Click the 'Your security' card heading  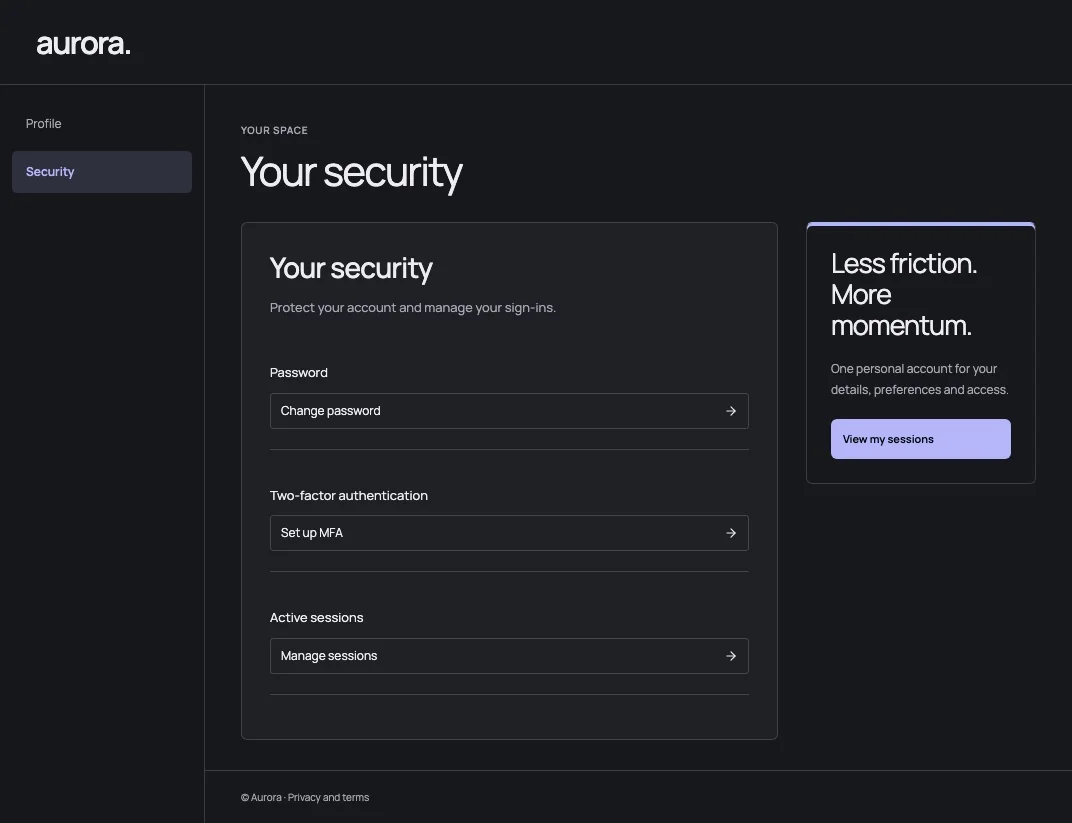tap(351, 268)
